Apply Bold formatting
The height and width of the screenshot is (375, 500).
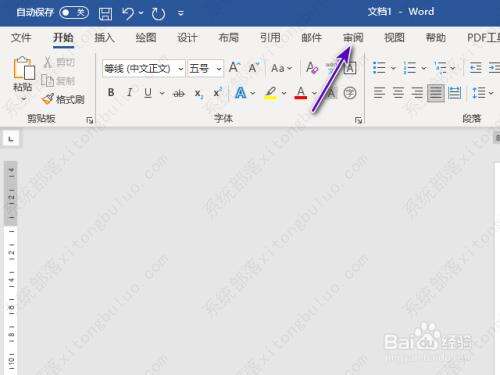coord(111,92)
